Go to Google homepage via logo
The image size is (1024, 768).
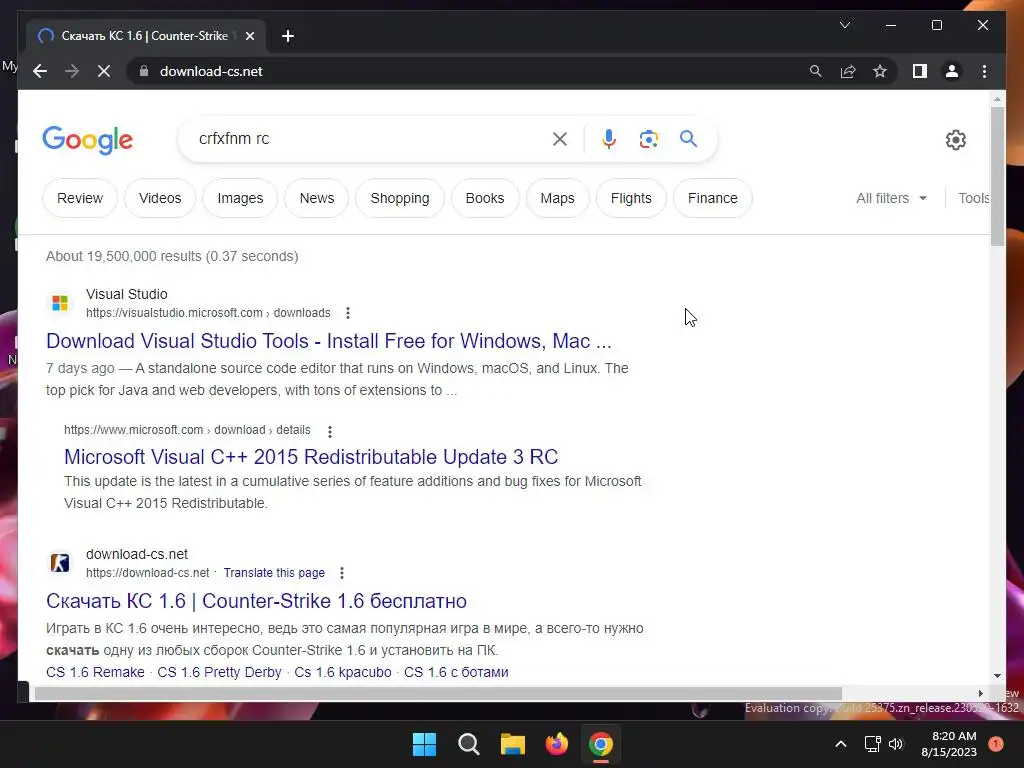[x=88, y=140]
